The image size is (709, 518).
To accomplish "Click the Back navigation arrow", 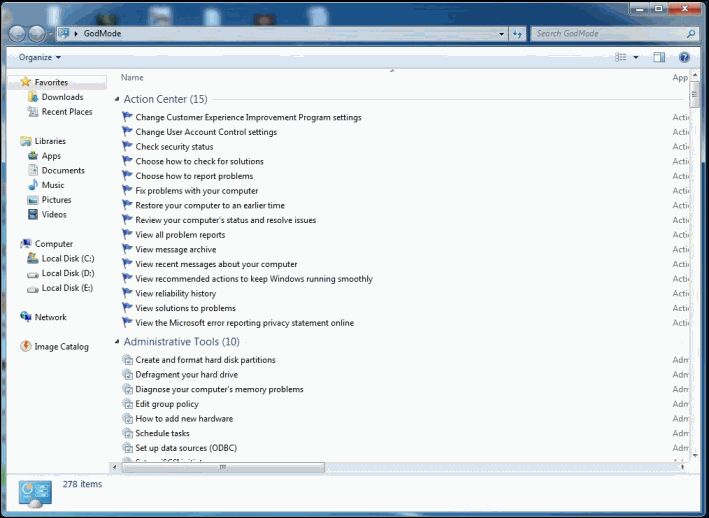I will [17, 33].
